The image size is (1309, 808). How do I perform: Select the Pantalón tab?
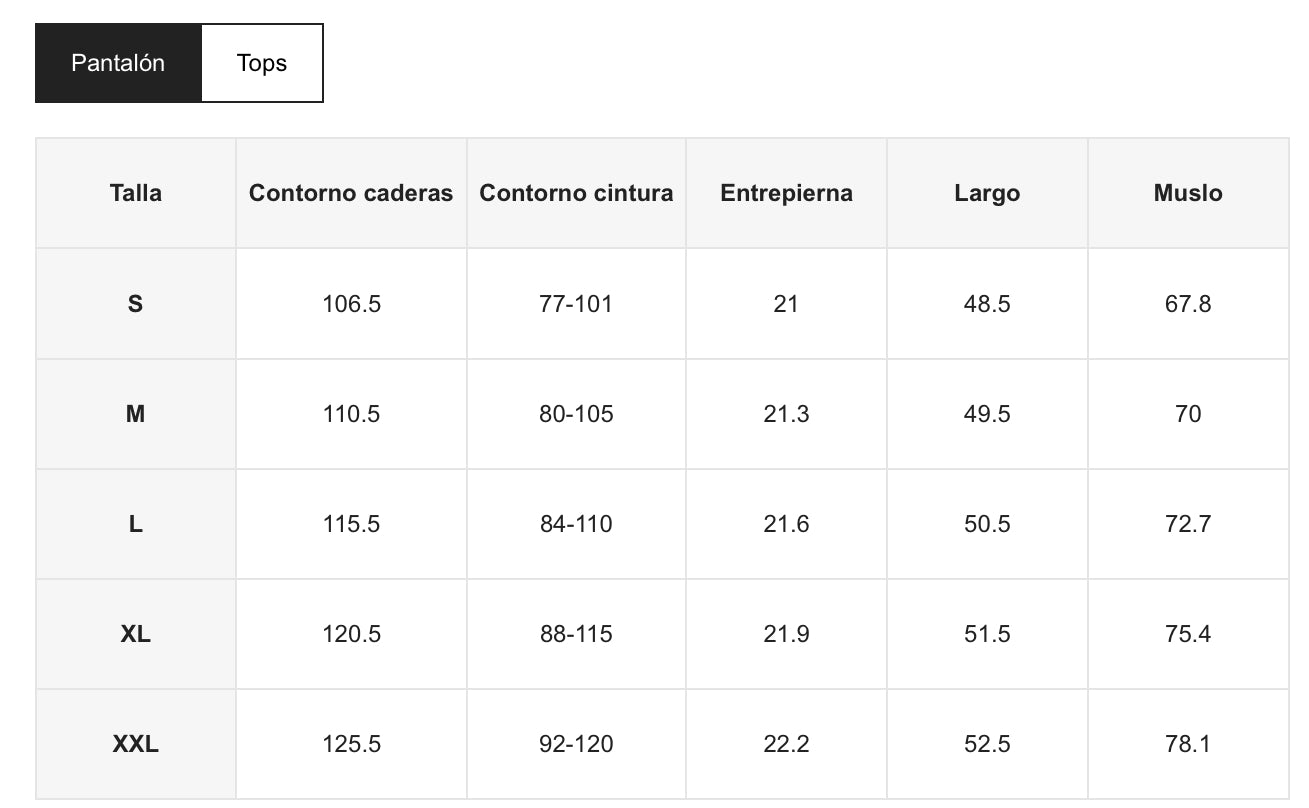pyautogui.click(x=118, y=63)
